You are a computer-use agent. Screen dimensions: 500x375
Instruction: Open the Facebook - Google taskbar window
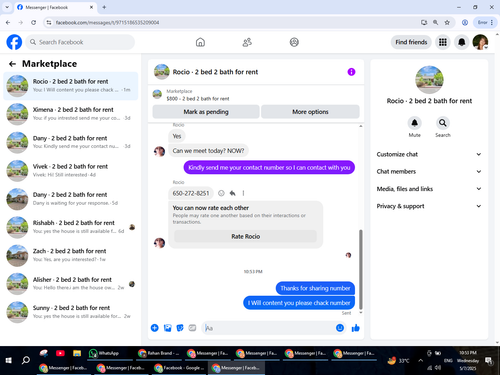[179, 368]
